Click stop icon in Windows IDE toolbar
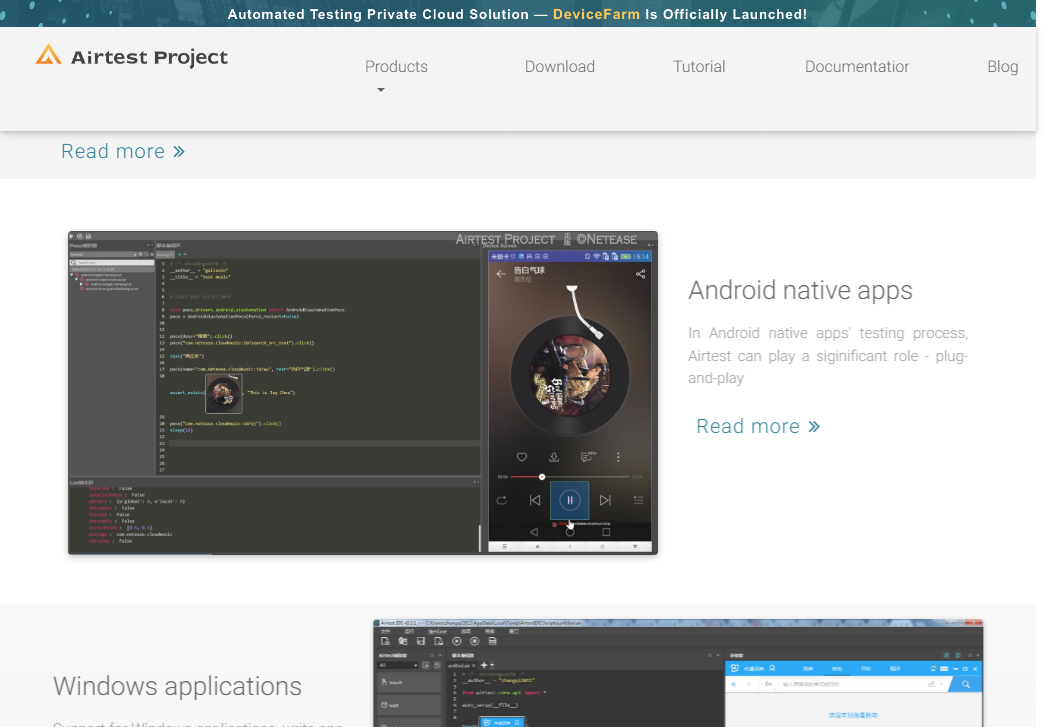1051x727 pixels. click(x=475, y=641)
